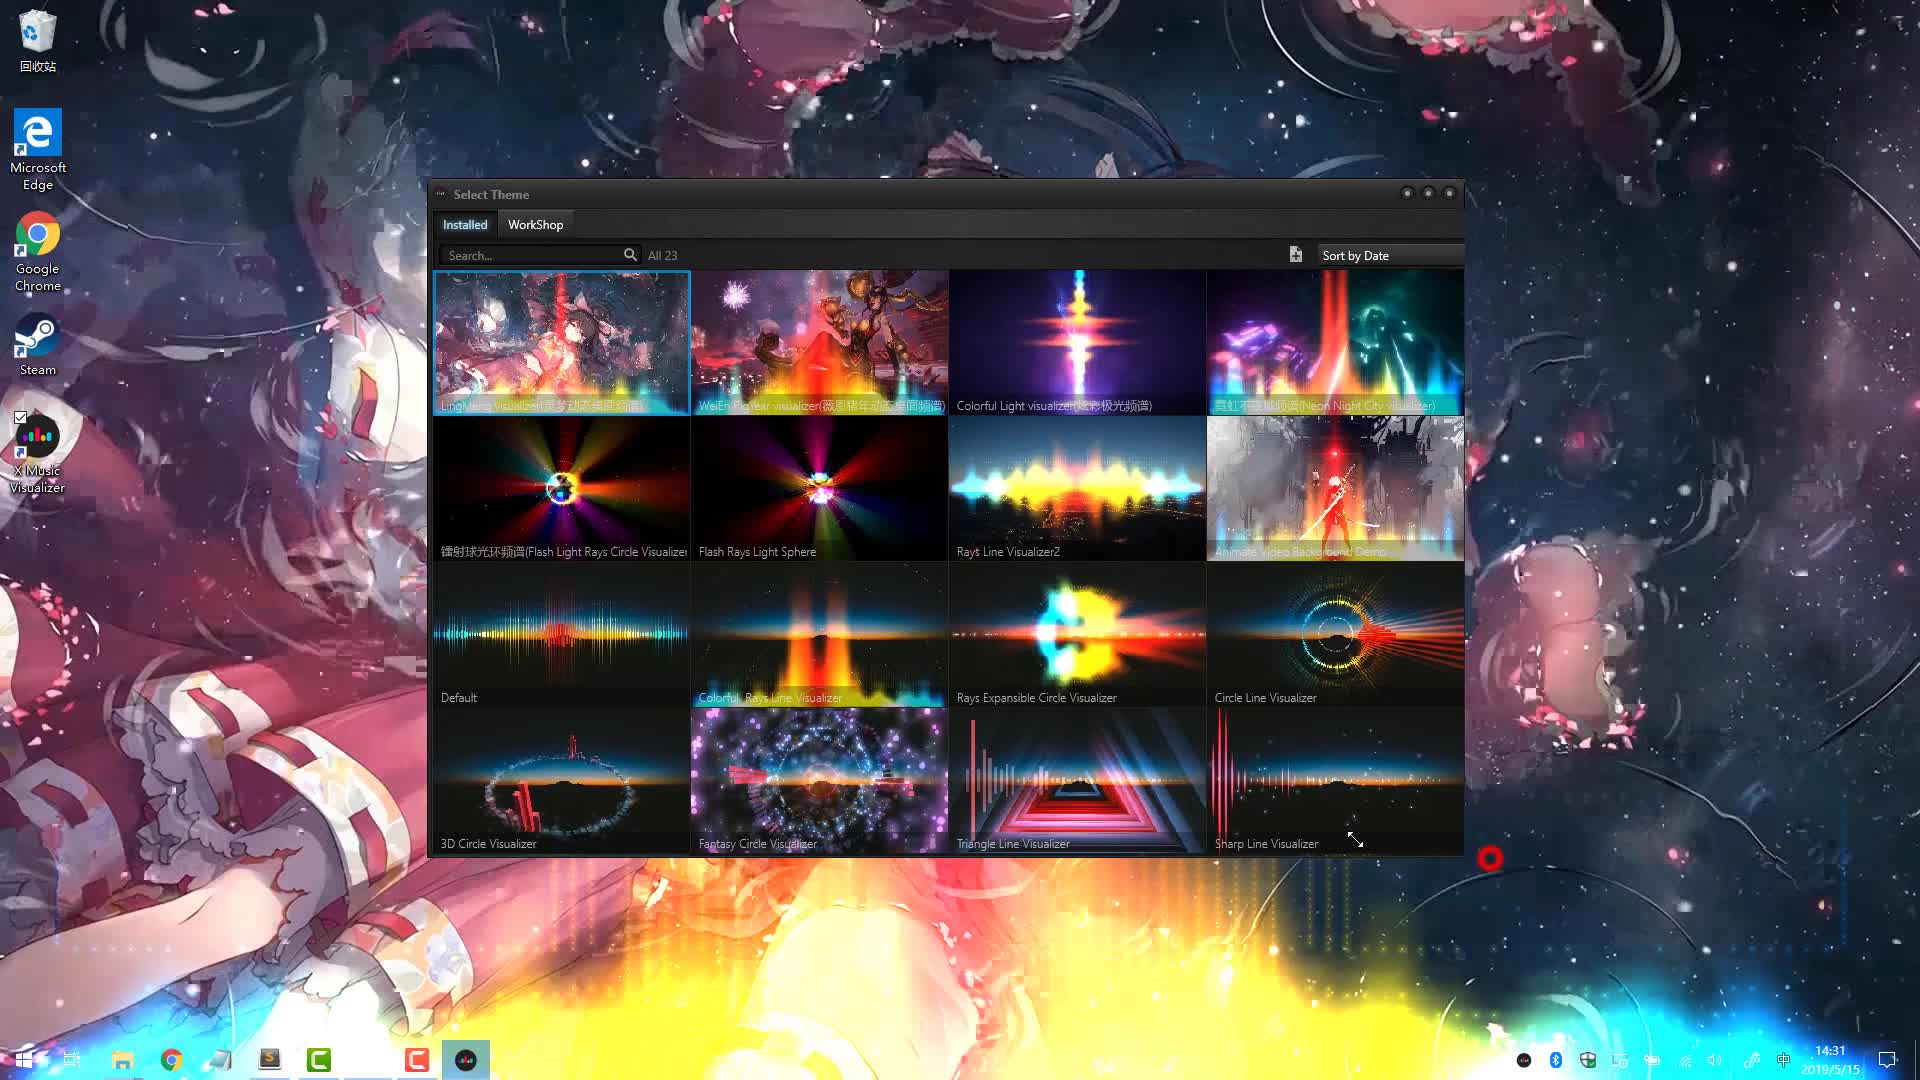This screenshot has height=1080, width=1920.
Task: Click into the theme Search field
Action: pyautogui.click(x=530, y=255)
